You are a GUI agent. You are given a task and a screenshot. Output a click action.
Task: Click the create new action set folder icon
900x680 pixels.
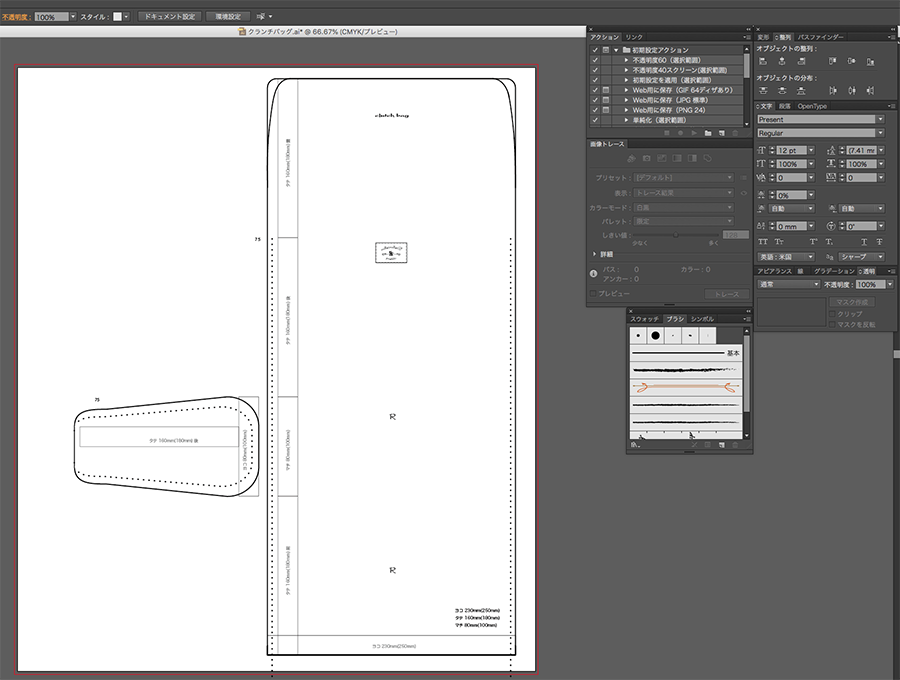(x=708, y=132)
